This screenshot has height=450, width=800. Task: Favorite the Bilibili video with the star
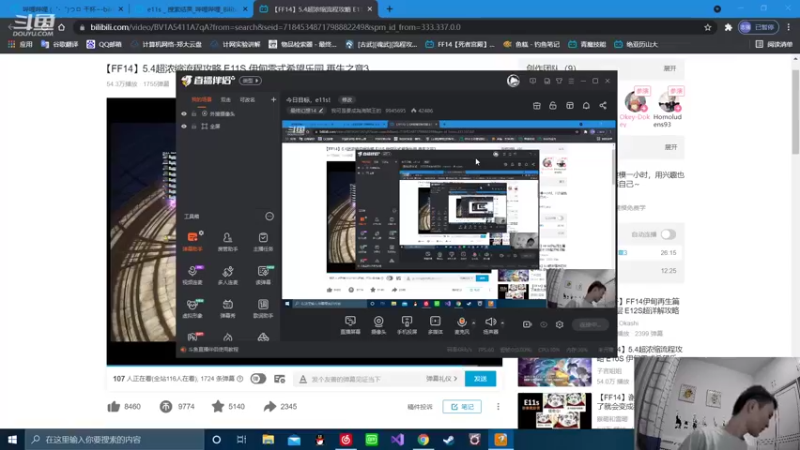click(x=218, y=406)
